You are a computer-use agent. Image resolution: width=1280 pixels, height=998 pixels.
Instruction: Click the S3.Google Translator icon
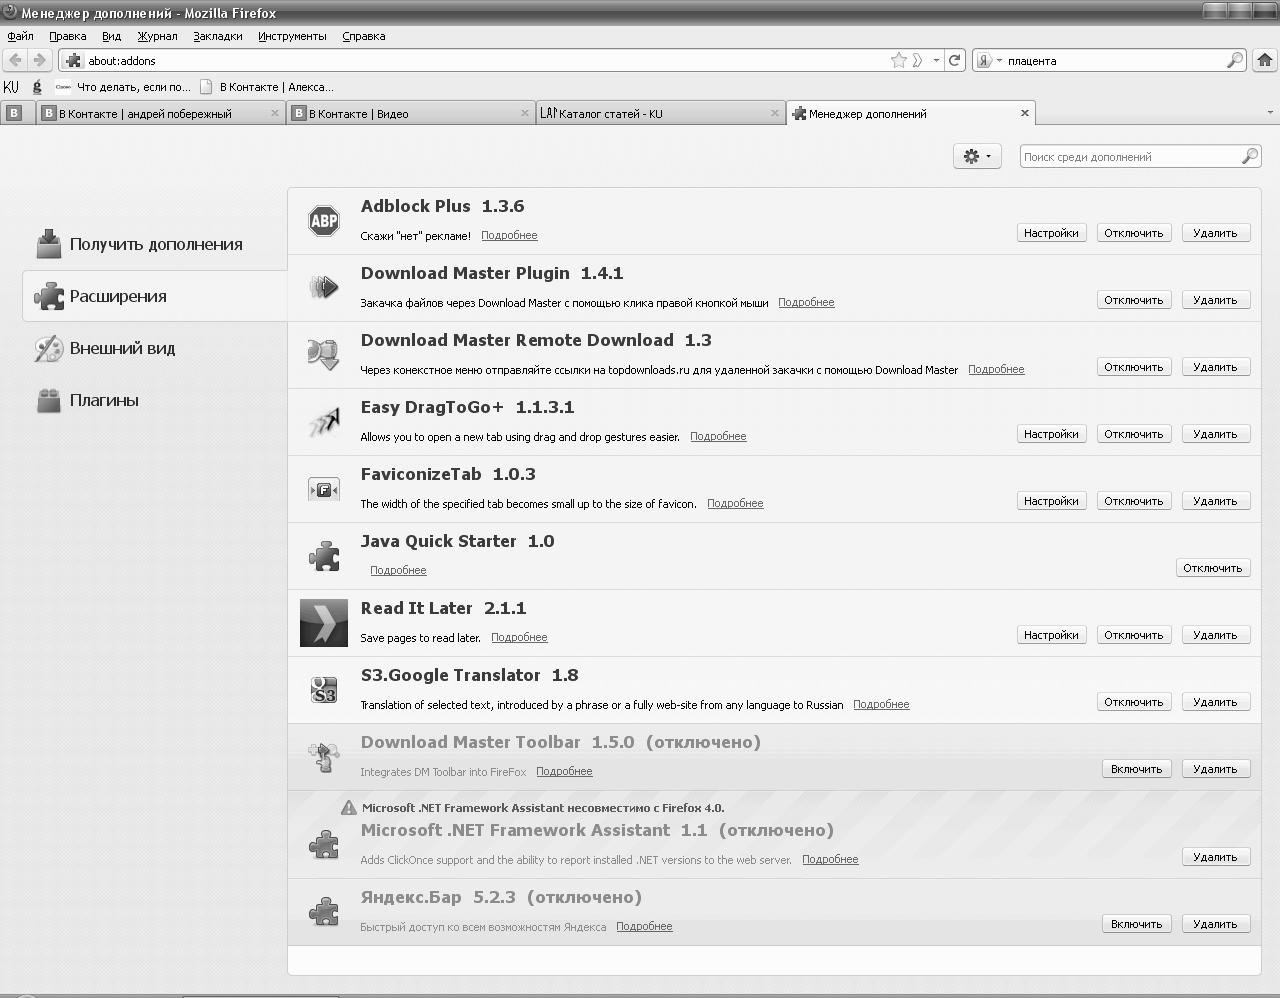pyautogui.click(x=324, y=690)
